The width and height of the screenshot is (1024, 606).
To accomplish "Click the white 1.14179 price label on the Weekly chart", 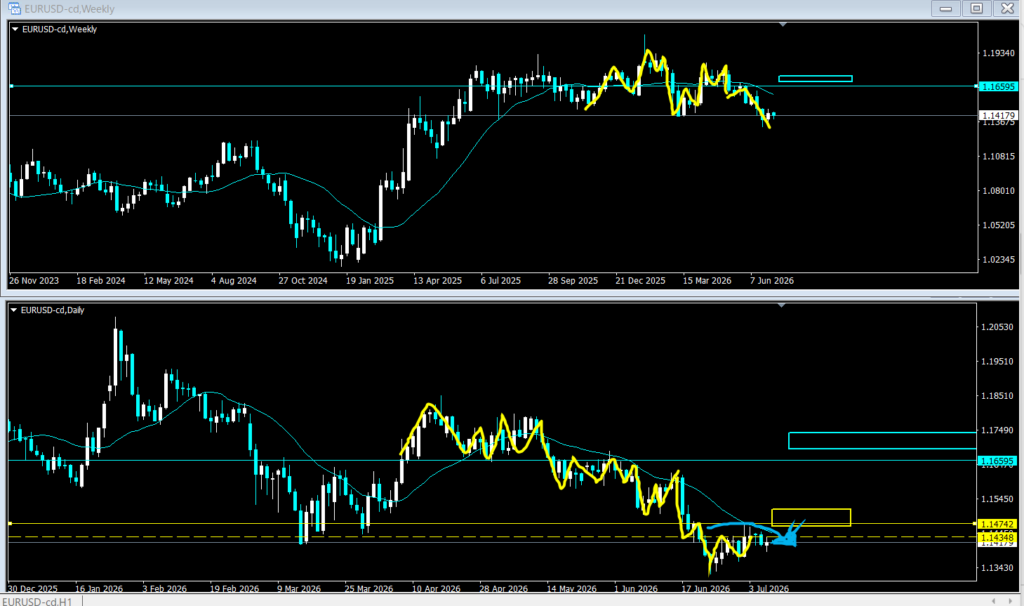I will (999, 116).
